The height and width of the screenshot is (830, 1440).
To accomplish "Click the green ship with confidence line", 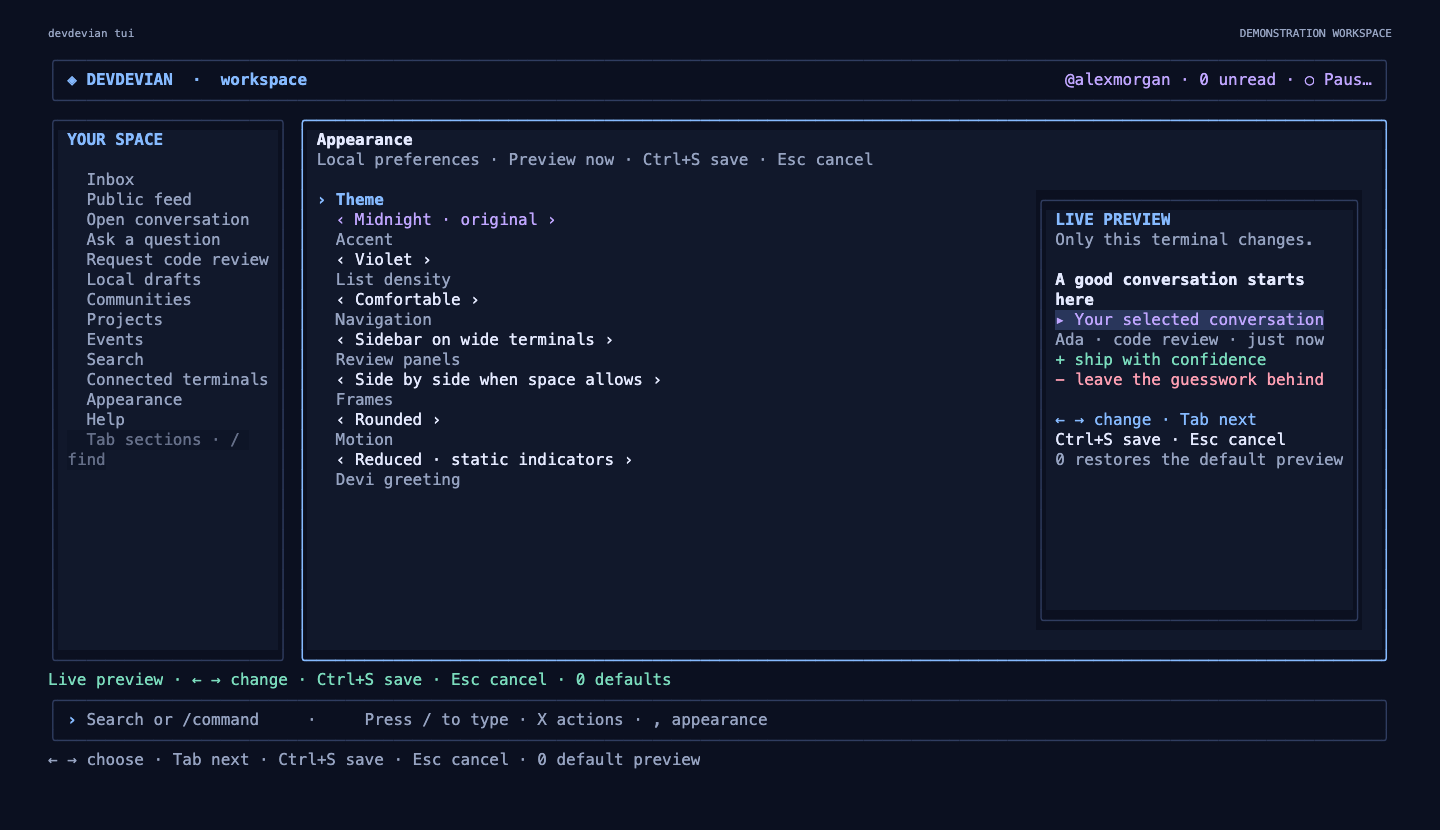I will point(1161,360).
